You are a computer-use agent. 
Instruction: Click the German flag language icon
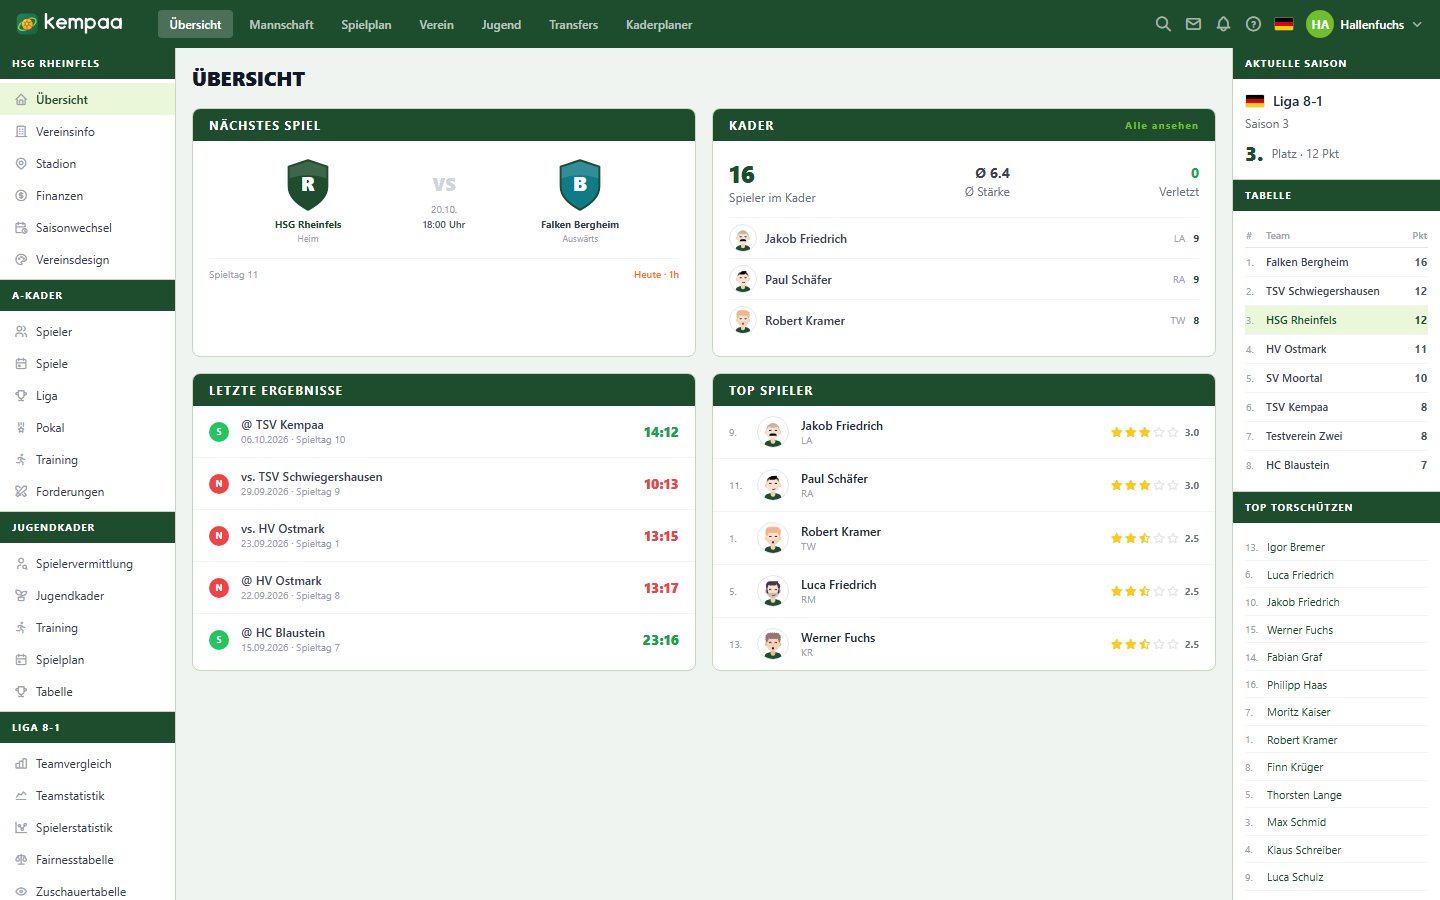pos(1284,24)
